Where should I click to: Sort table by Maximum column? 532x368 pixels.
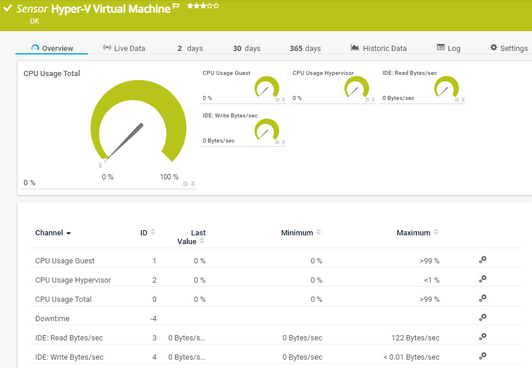[417, 233]
